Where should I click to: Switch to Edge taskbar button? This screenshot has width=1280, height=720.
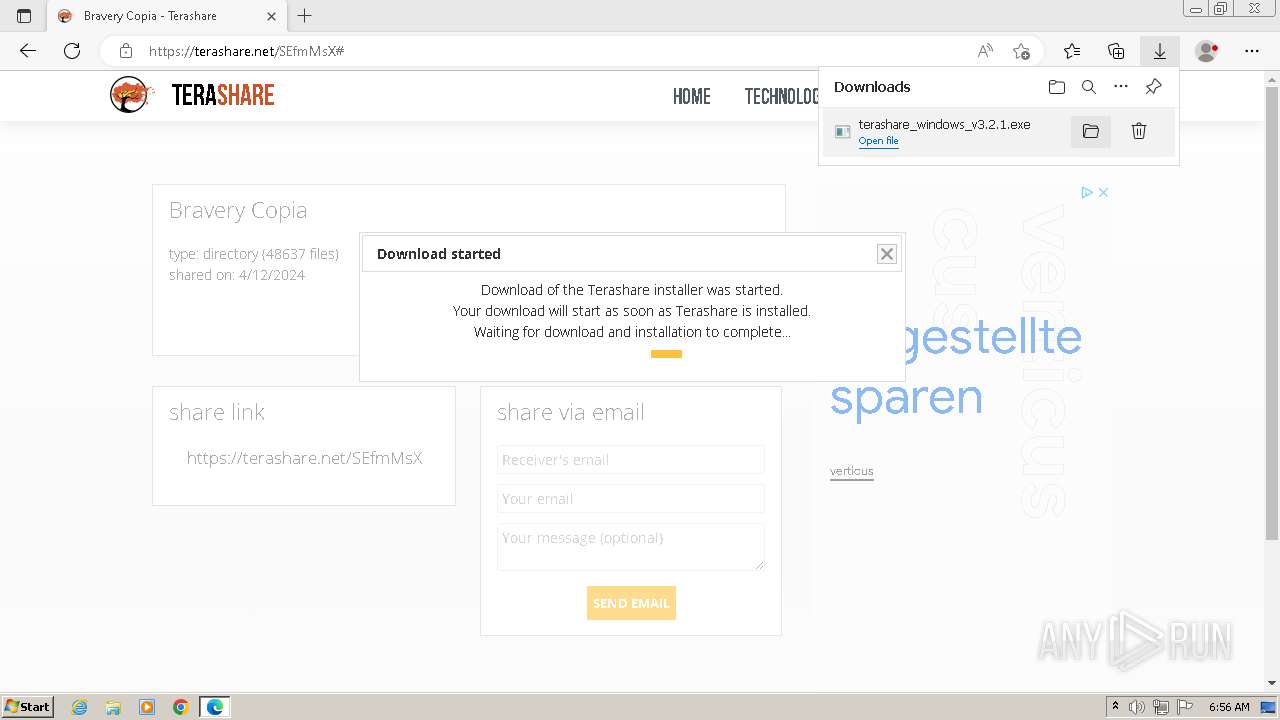(215, 707)
